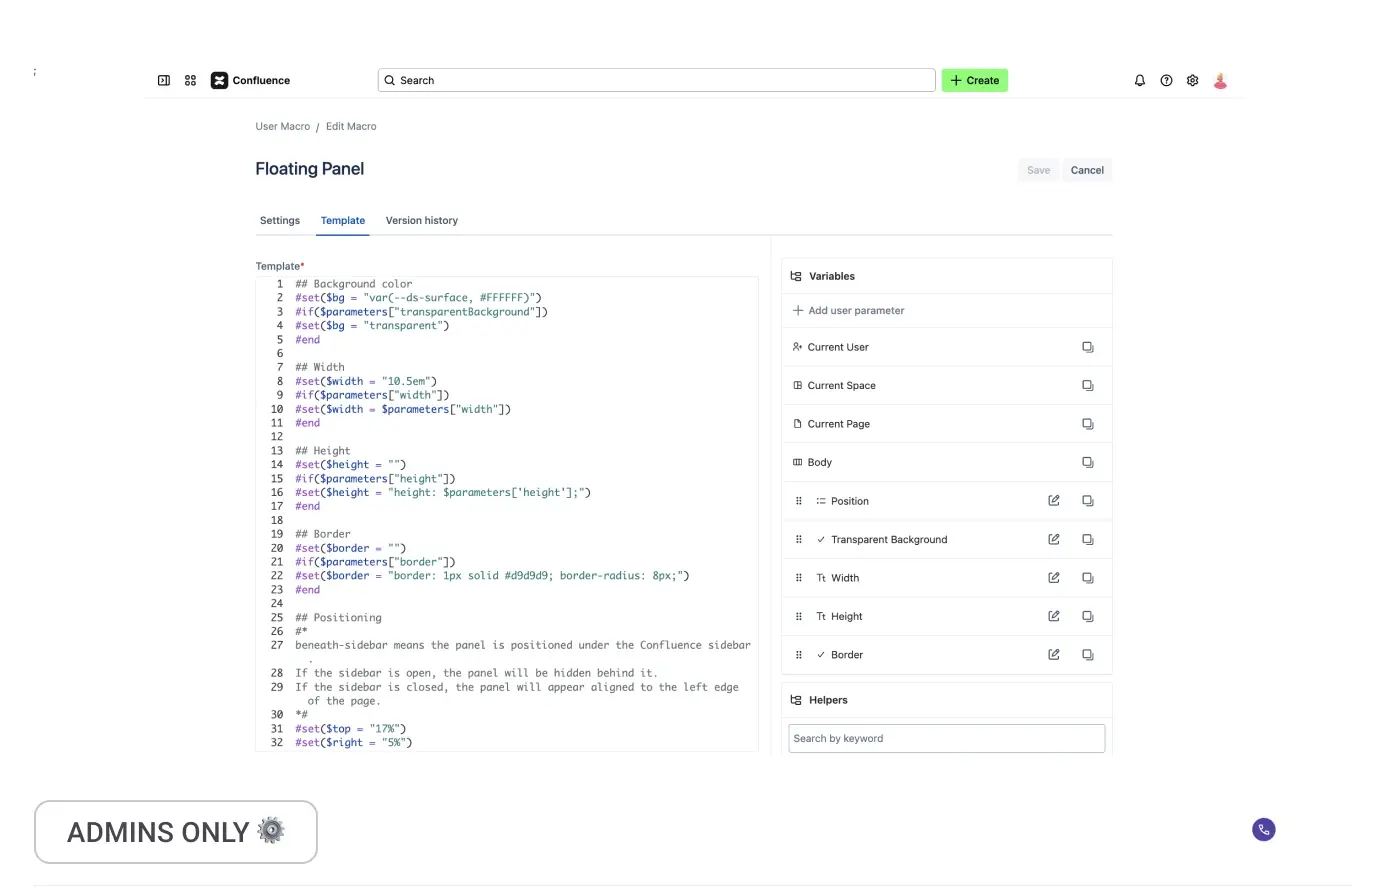Click the Helpers section header
Screen dimensions: 1380x890
(947, 700)
